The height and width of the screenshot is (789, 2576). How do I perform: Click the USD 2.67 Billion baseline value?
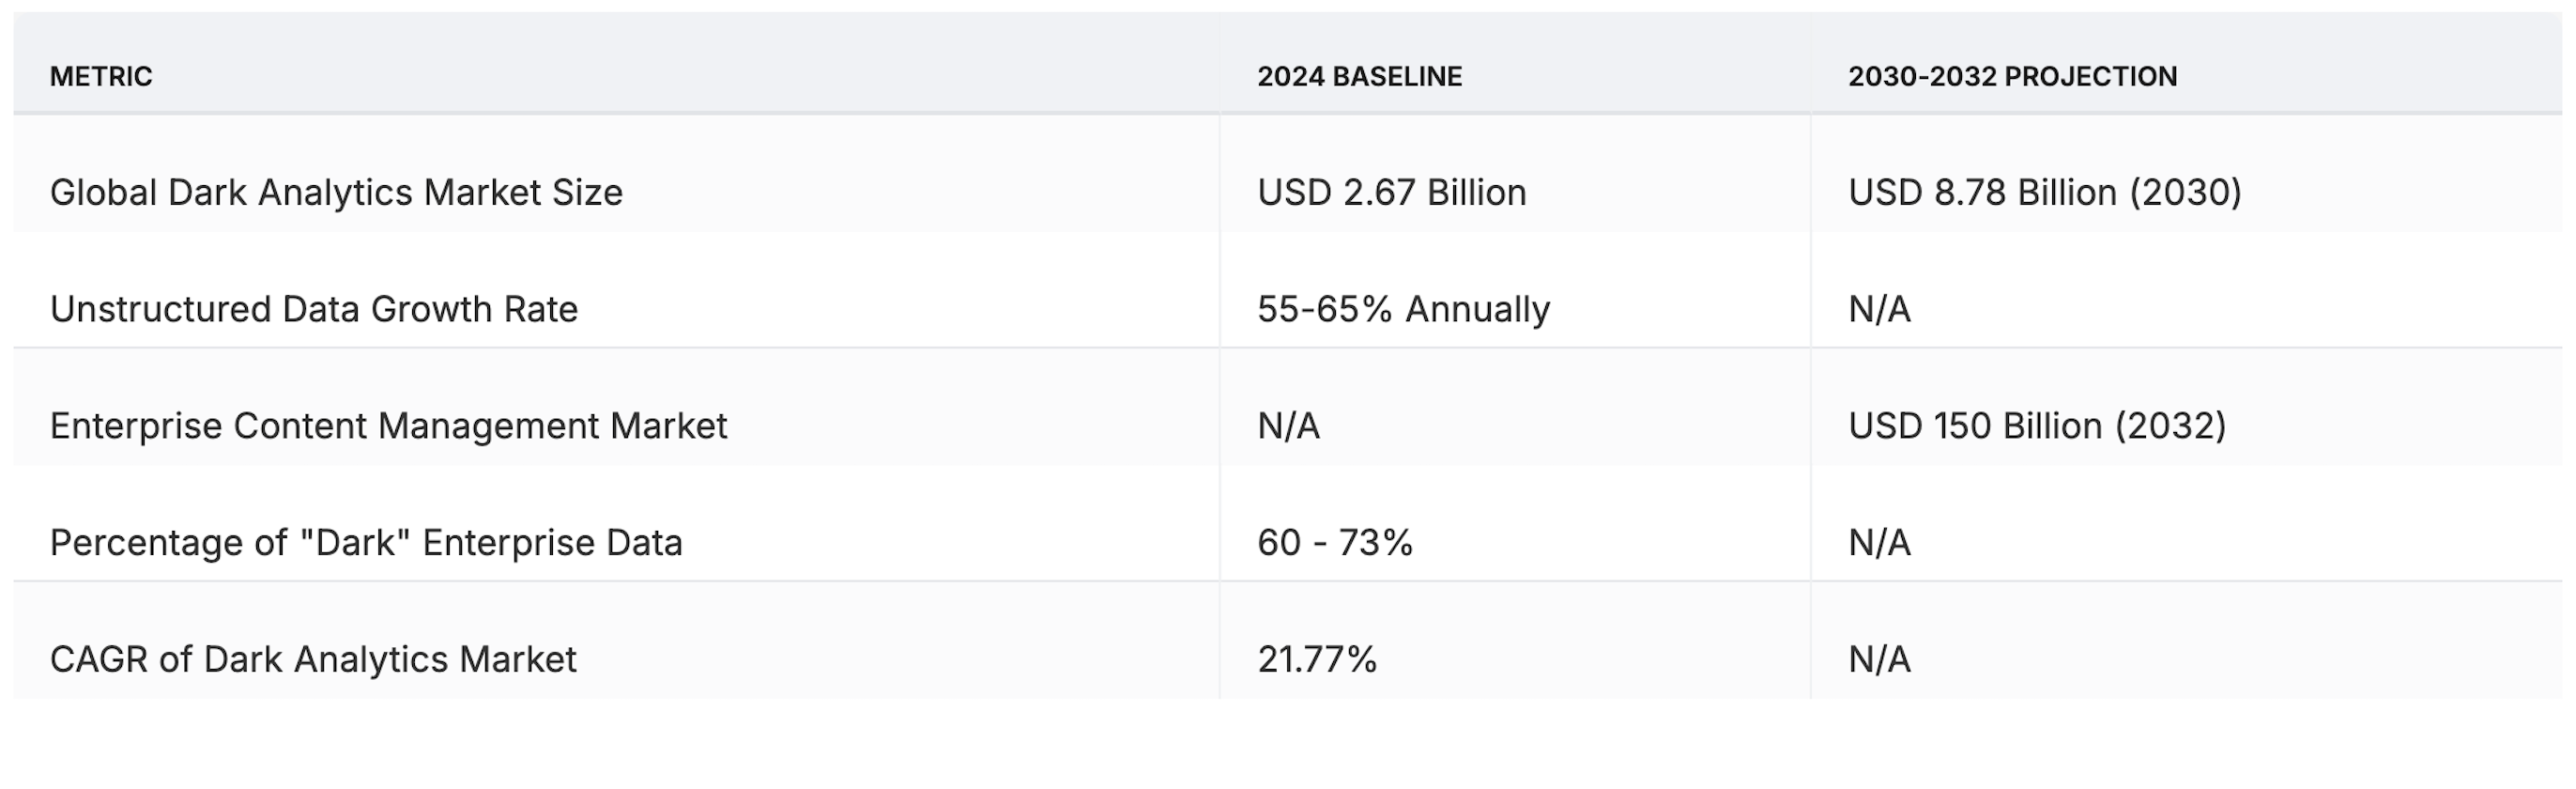[x=1391, y=192]
